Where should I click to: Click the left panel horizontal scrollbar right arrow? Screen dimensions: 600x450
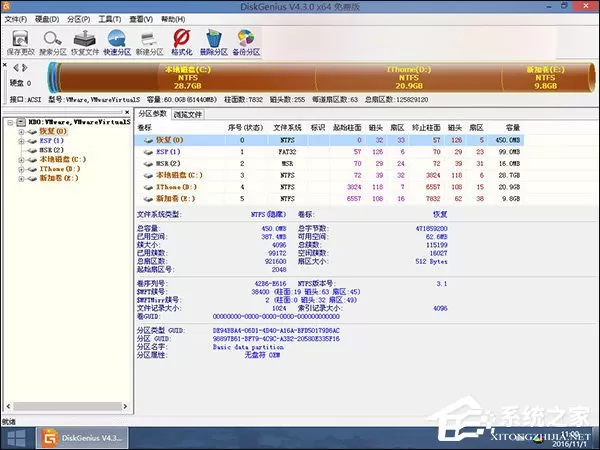pos(125,406)
